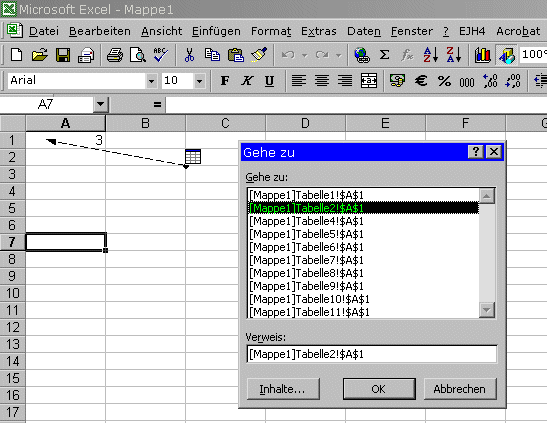
Task: Sort descending with the Z-A icon
Action: point(454,55)
